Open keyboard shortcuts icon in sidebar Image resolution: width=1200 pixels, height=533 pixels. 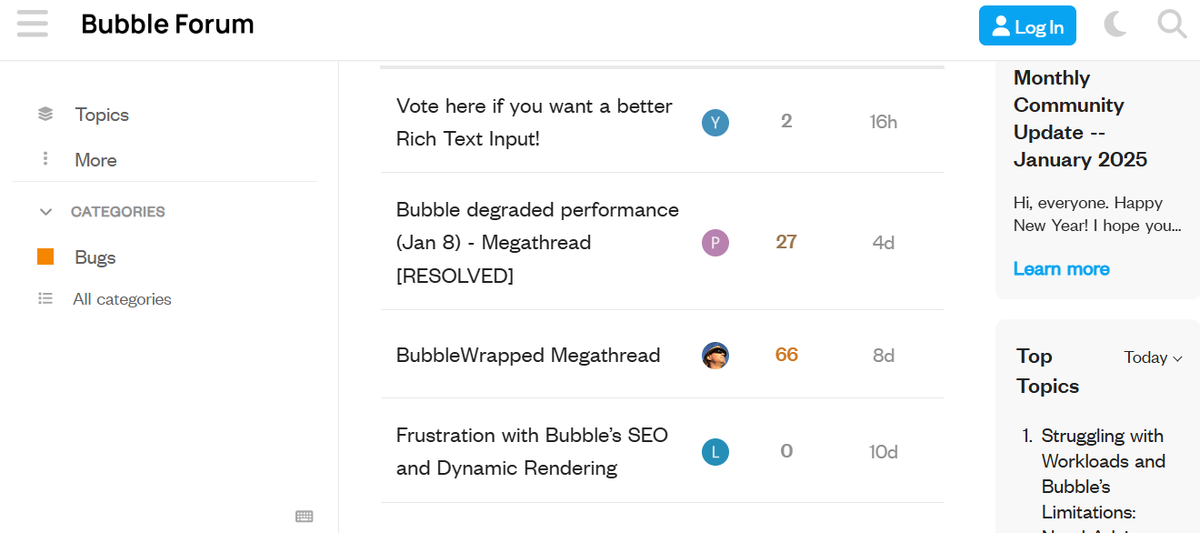pos(304,516)
